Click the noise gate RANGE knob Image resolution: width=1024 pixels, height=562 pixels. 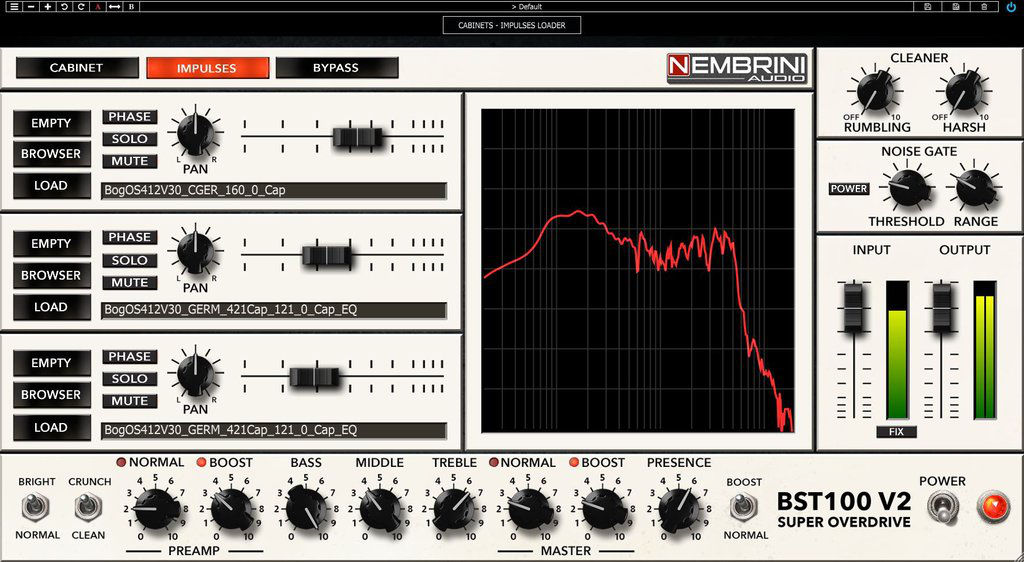[975, 187]
